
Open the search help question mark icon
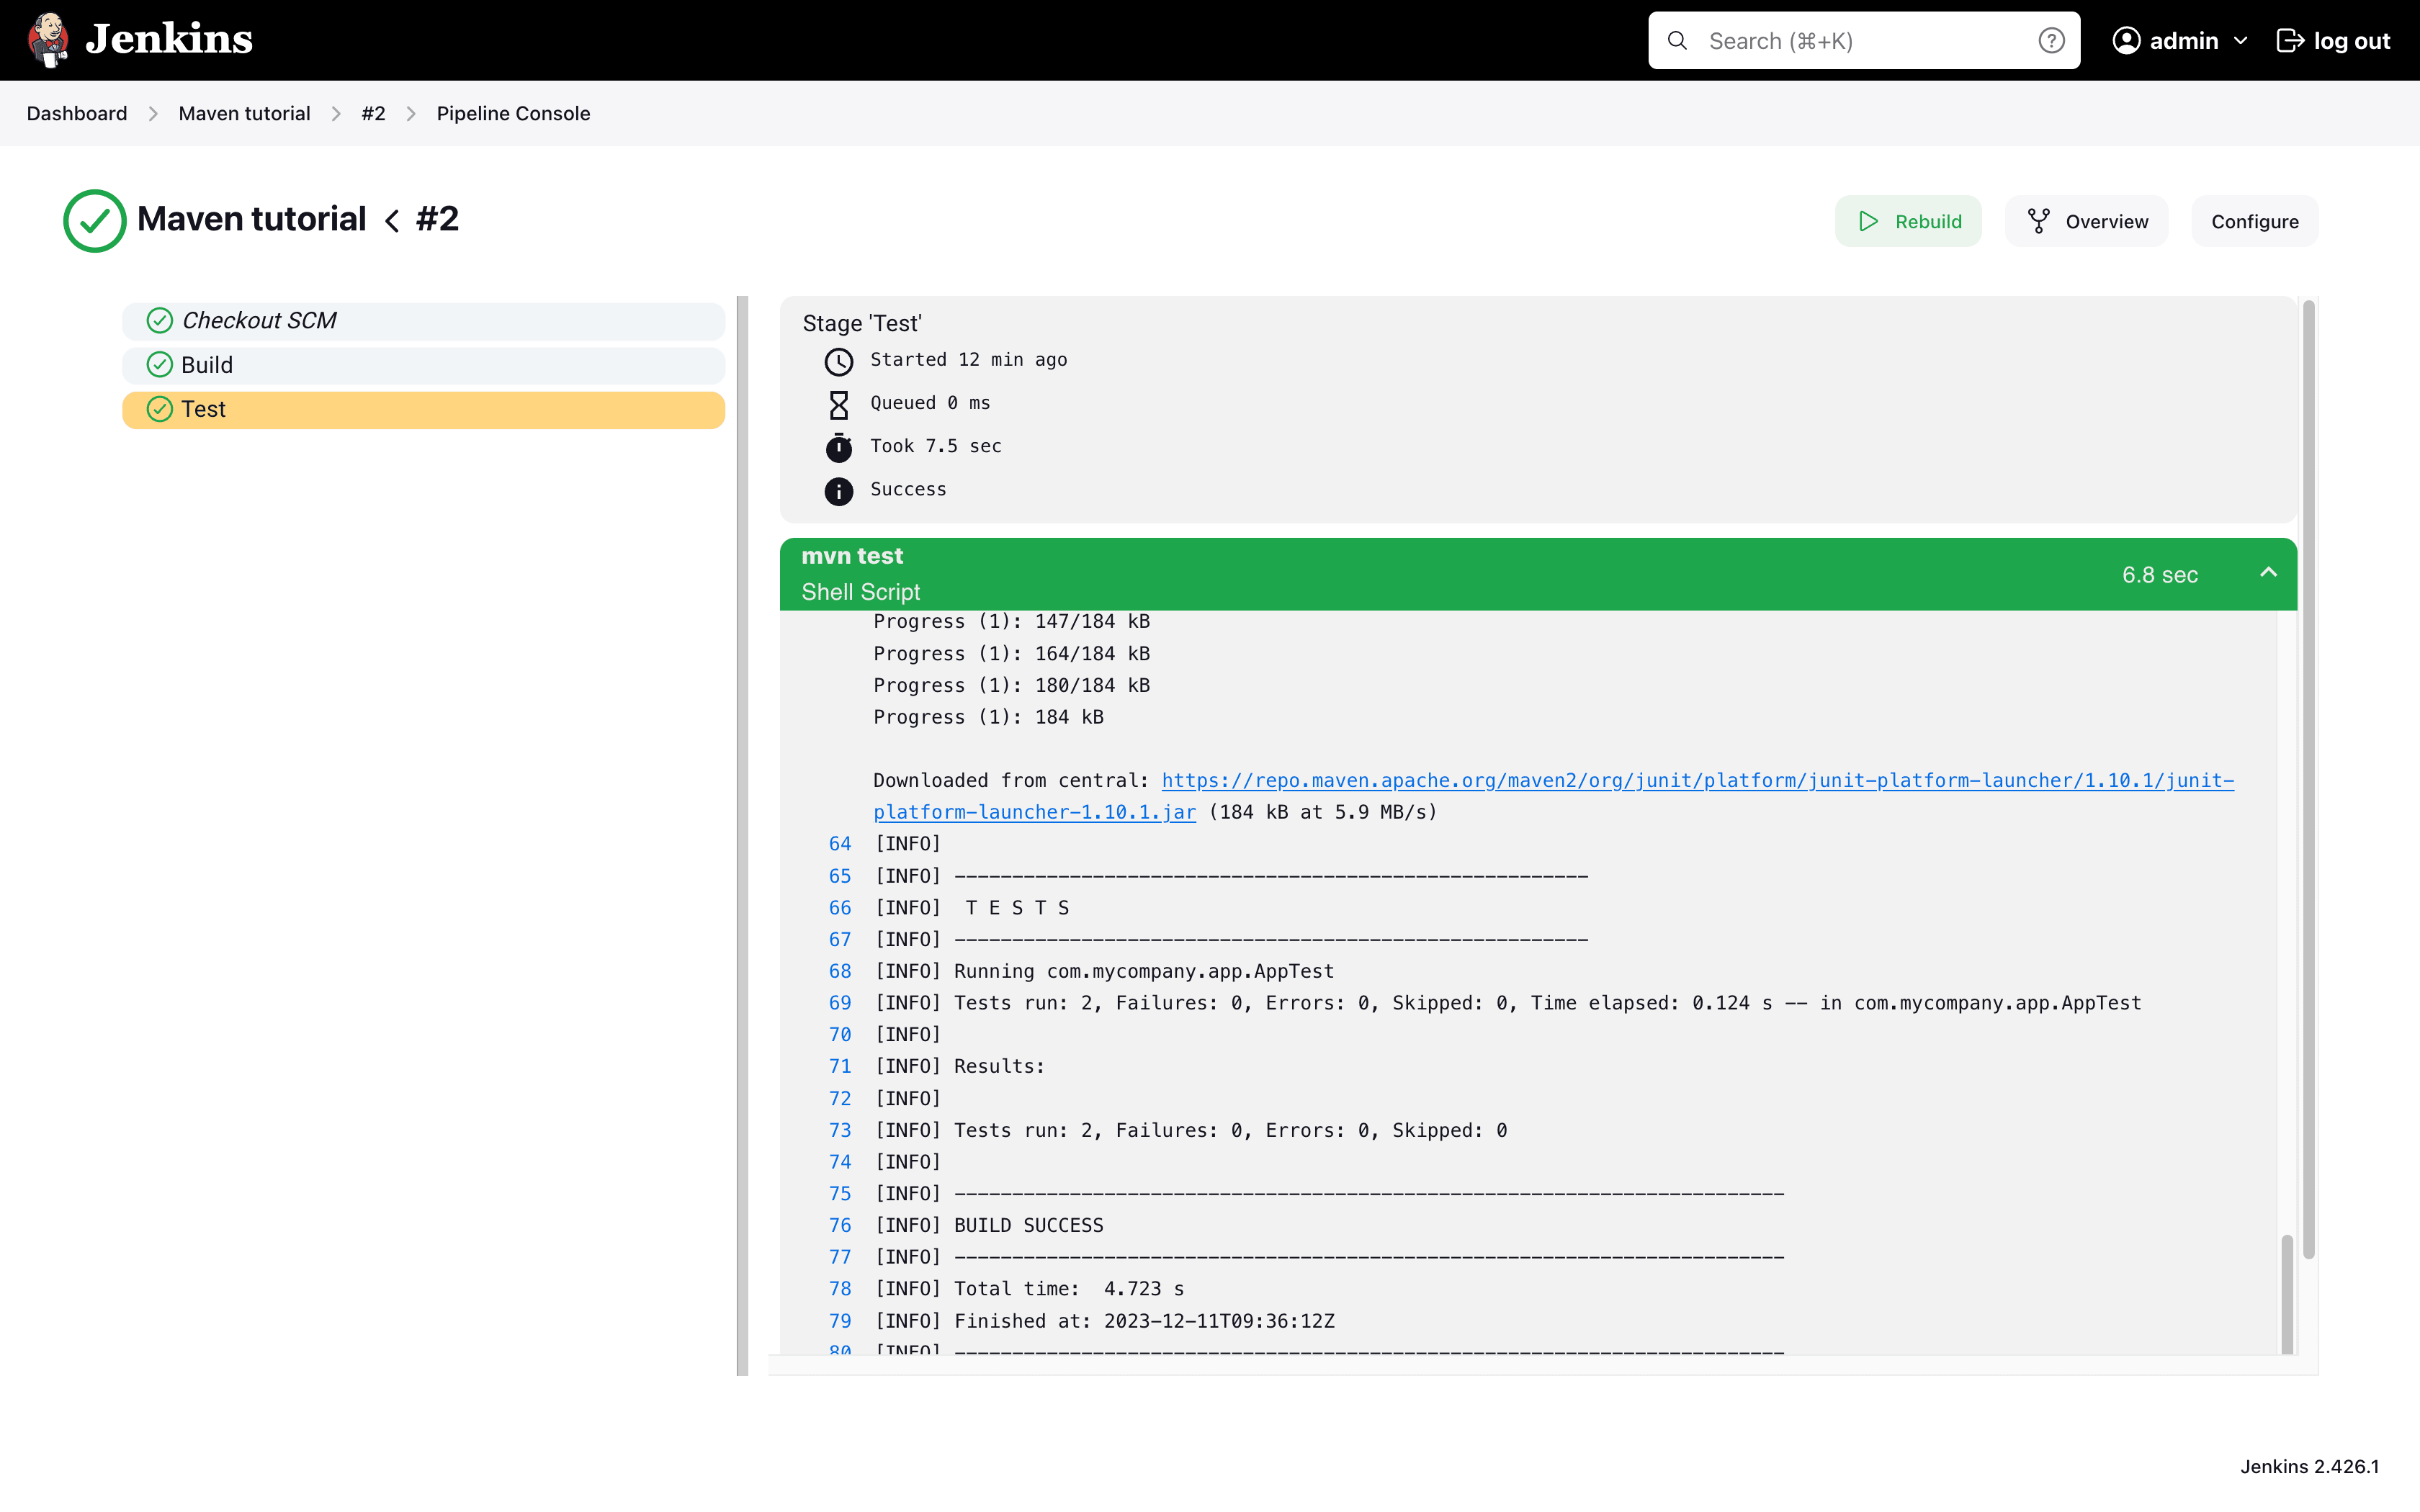pyautogui.click(x=2052, y=40)
